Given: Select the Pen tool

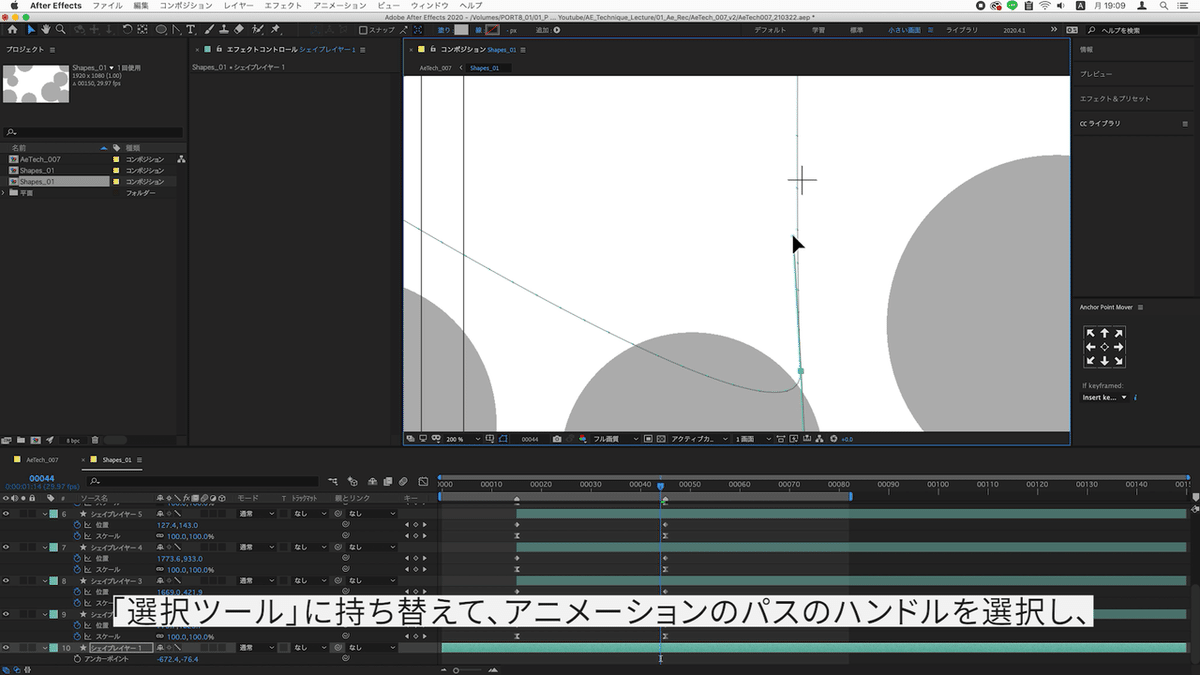Looking at the screenshot, I should pyautogui.click(x=176, y=30).
